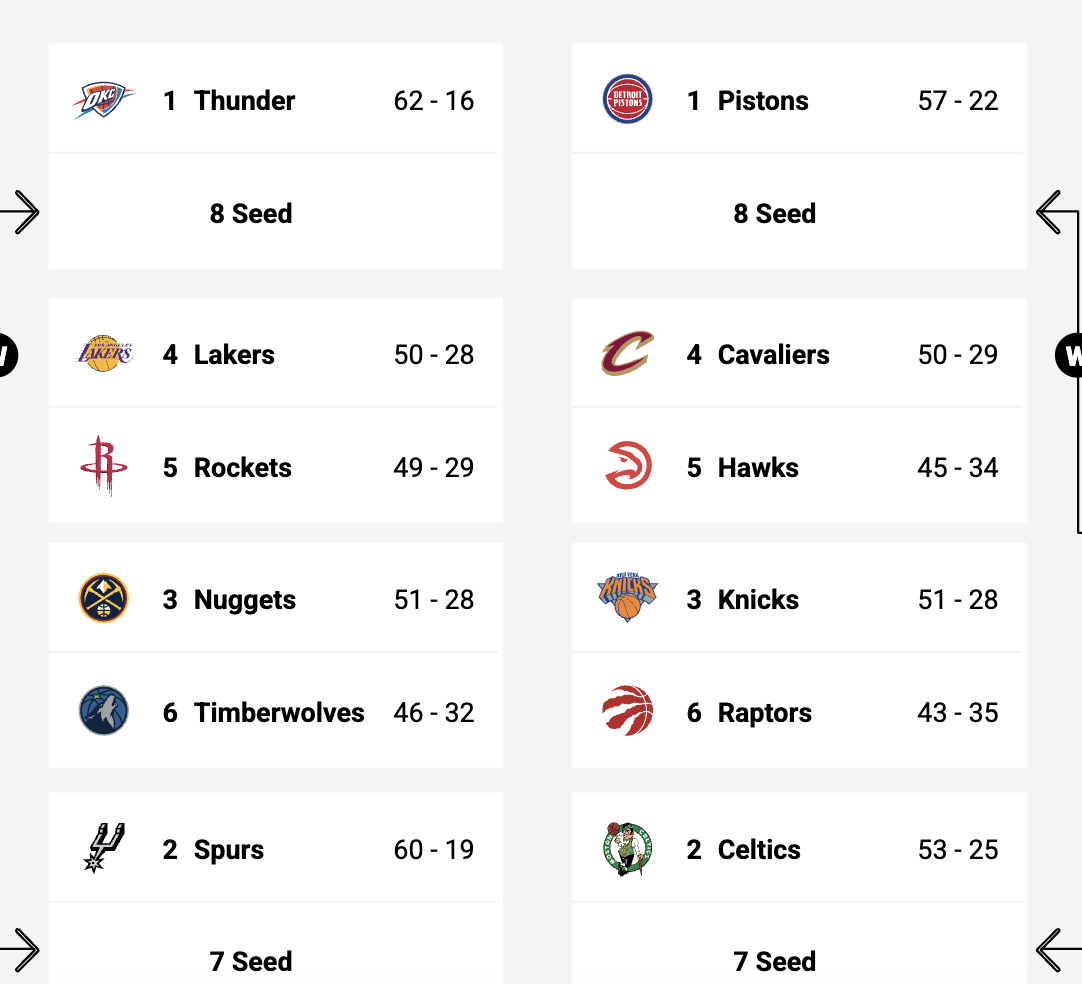This screenshot has width=1082, height=984.
Task: Click the Toronto Raptors logo
Action: tap(627, 711)
